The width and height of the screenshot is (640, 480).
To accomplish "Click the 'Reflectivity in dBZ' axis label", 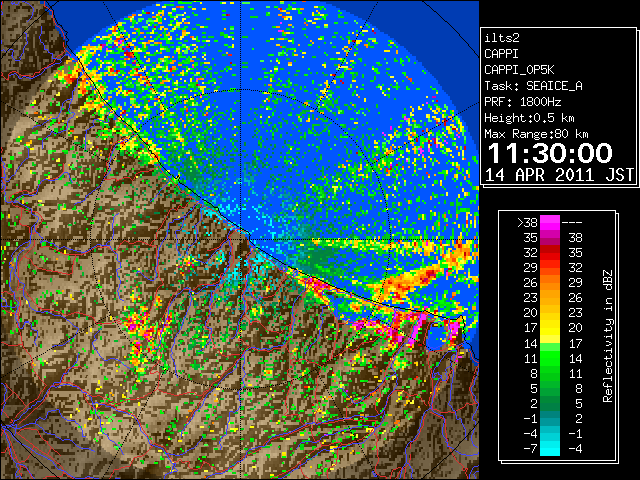I will (x=607, y=336).
